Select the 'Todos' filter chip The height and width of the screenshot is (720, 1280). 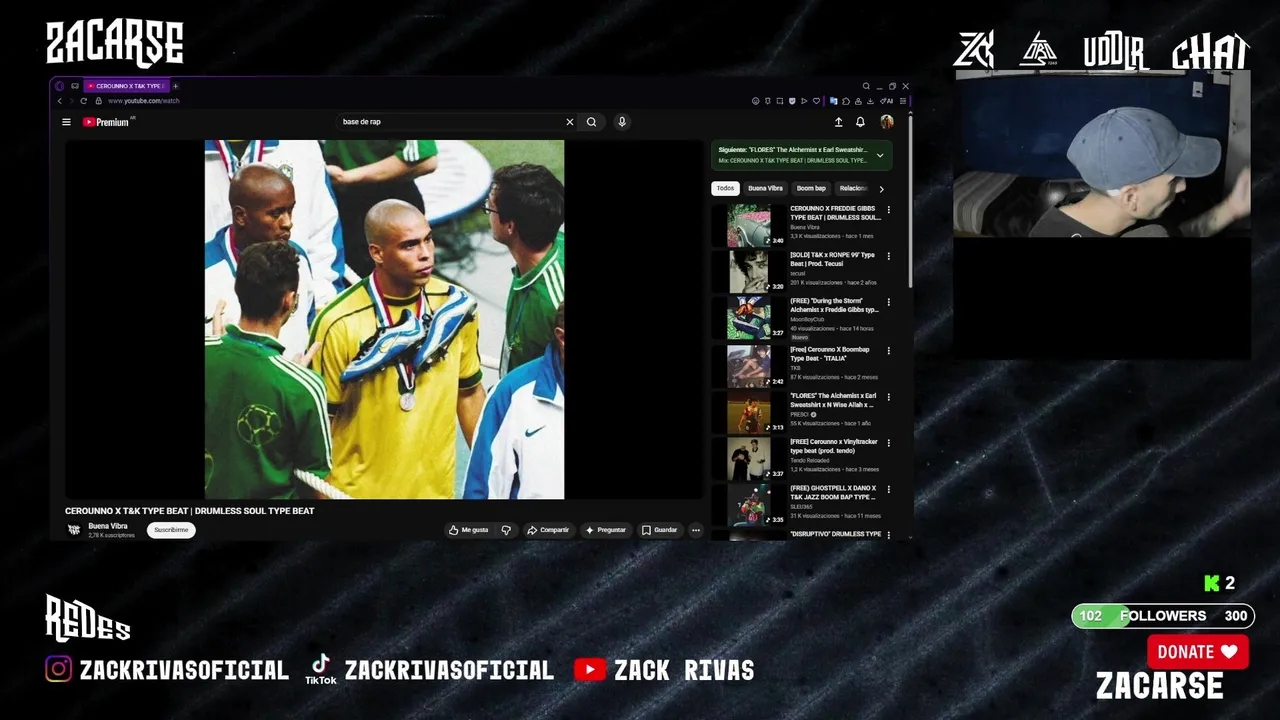(725, 188)
